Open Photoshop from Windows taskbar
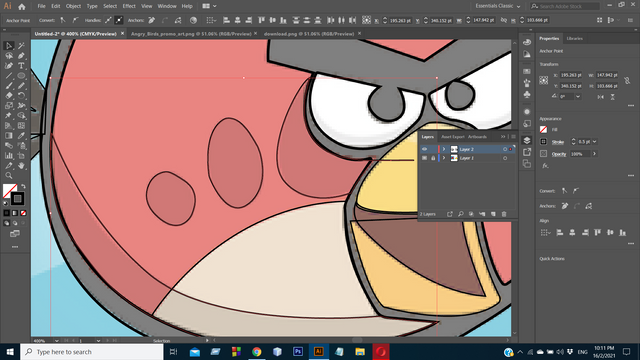Viewport: 640px width, 360px height. tap(298, 351)
